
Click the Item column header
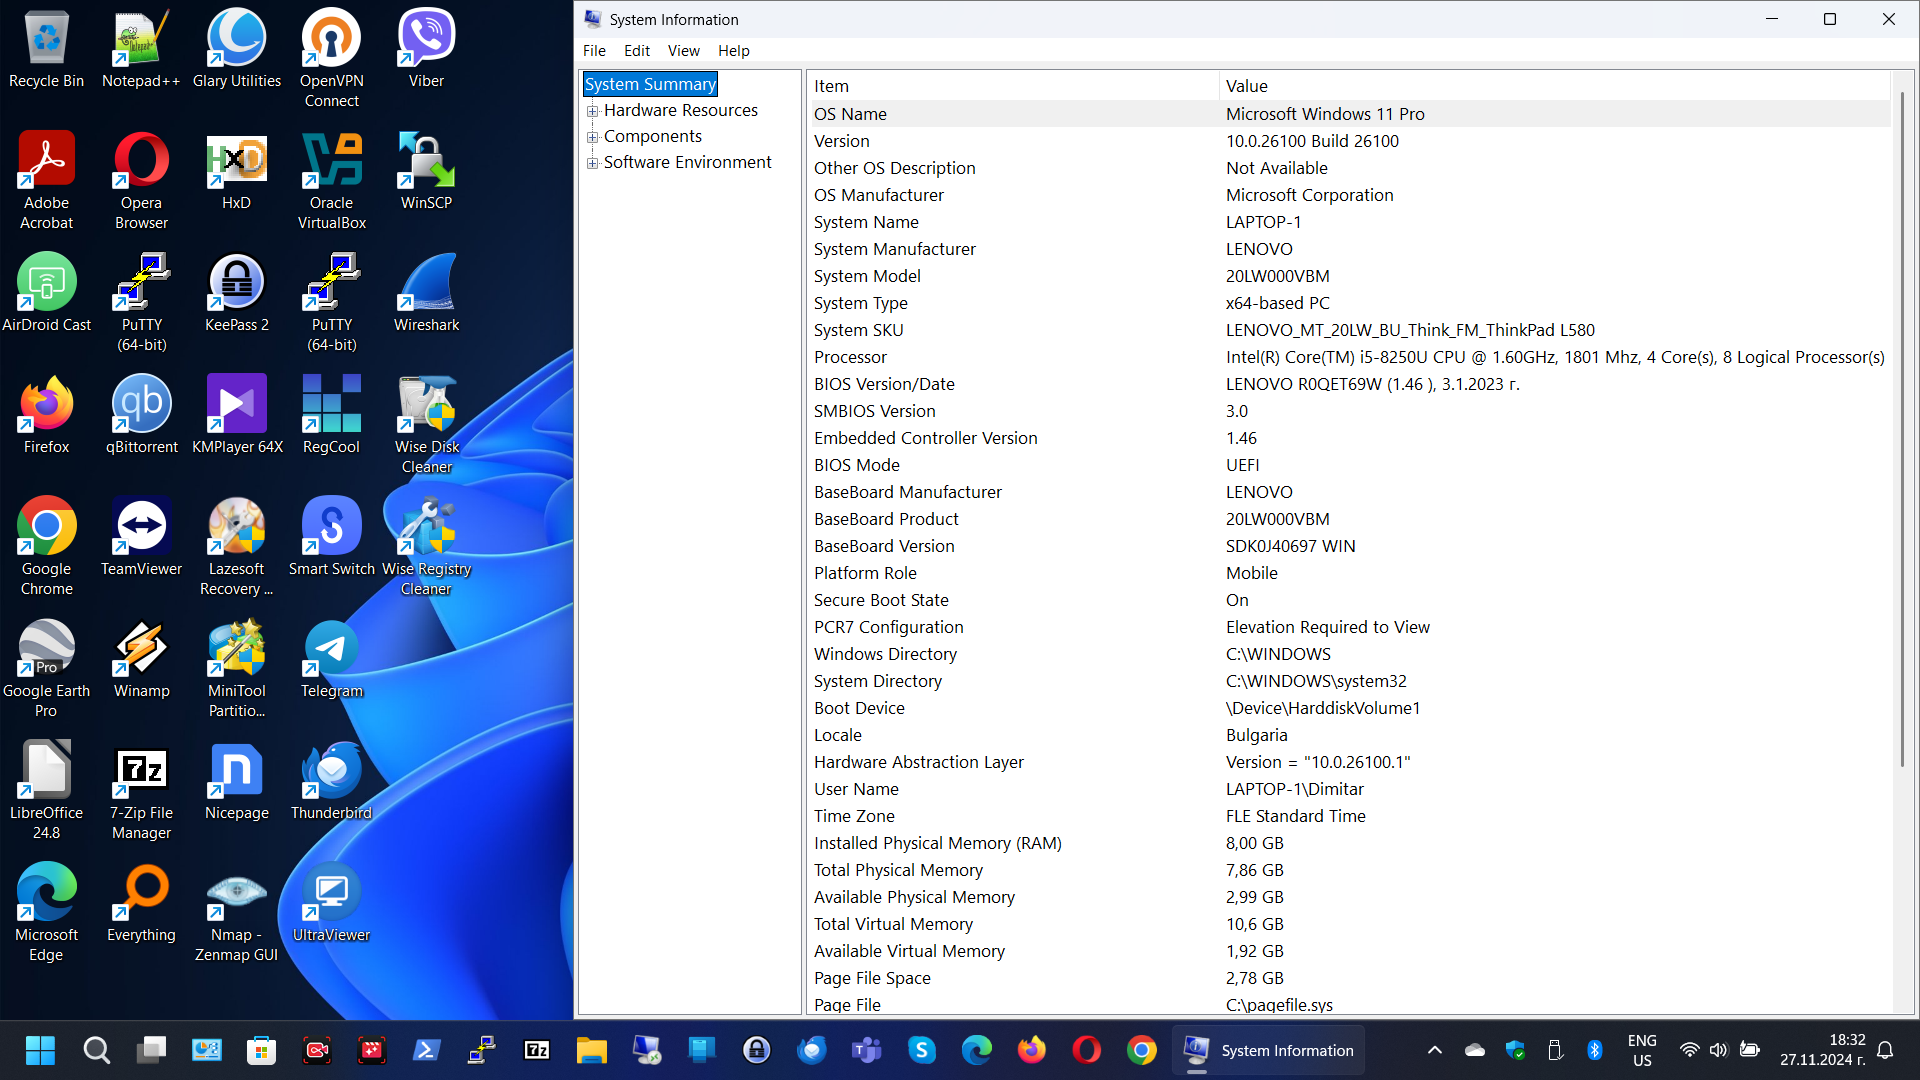(x=1013, y=86)
